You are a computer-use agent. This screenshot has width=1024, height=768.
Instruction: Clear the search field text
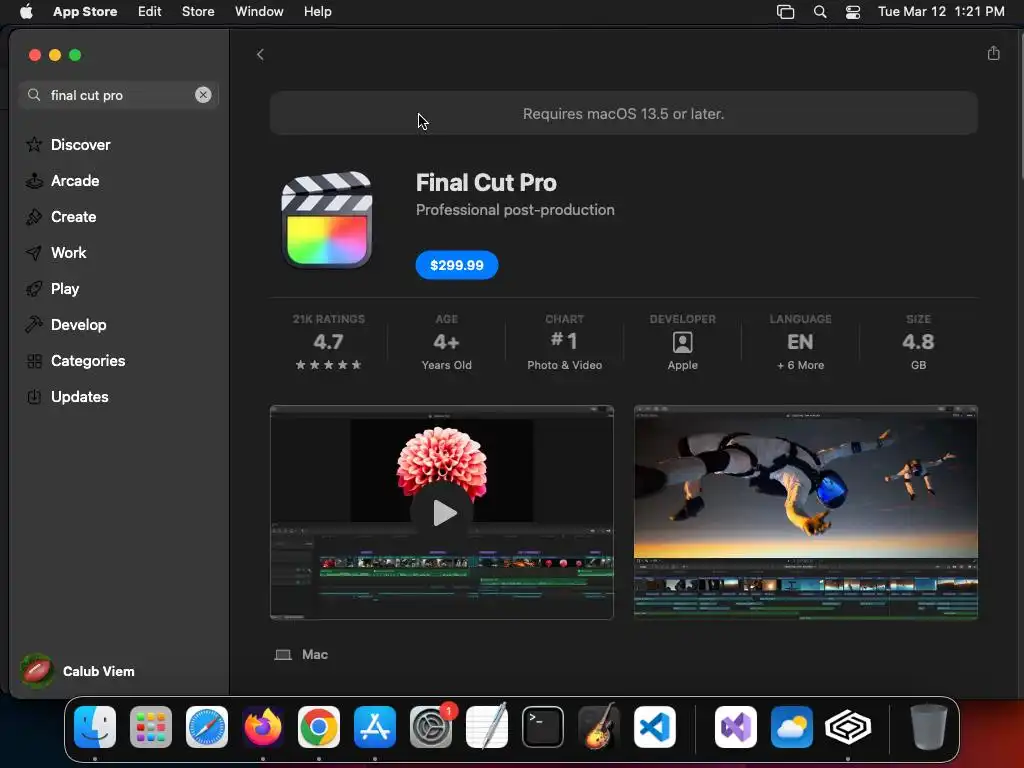tap(203, 95)
